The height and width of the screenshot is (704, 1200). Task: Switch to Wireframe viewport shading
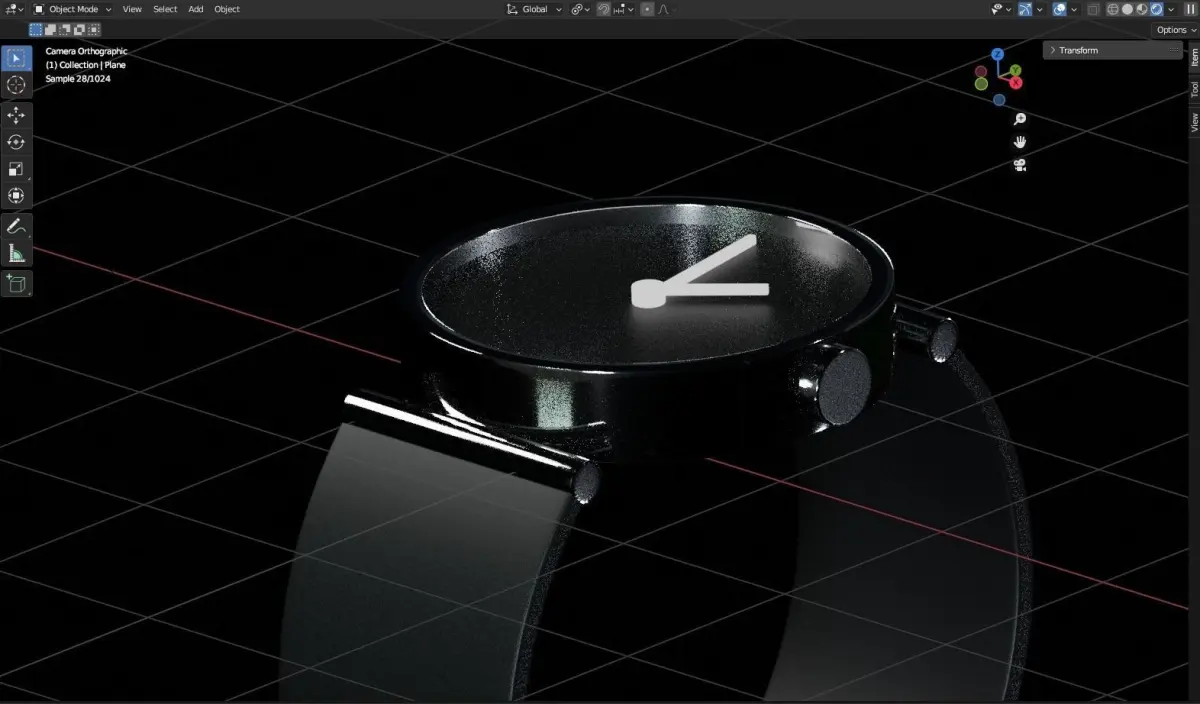click(1112, 9)
